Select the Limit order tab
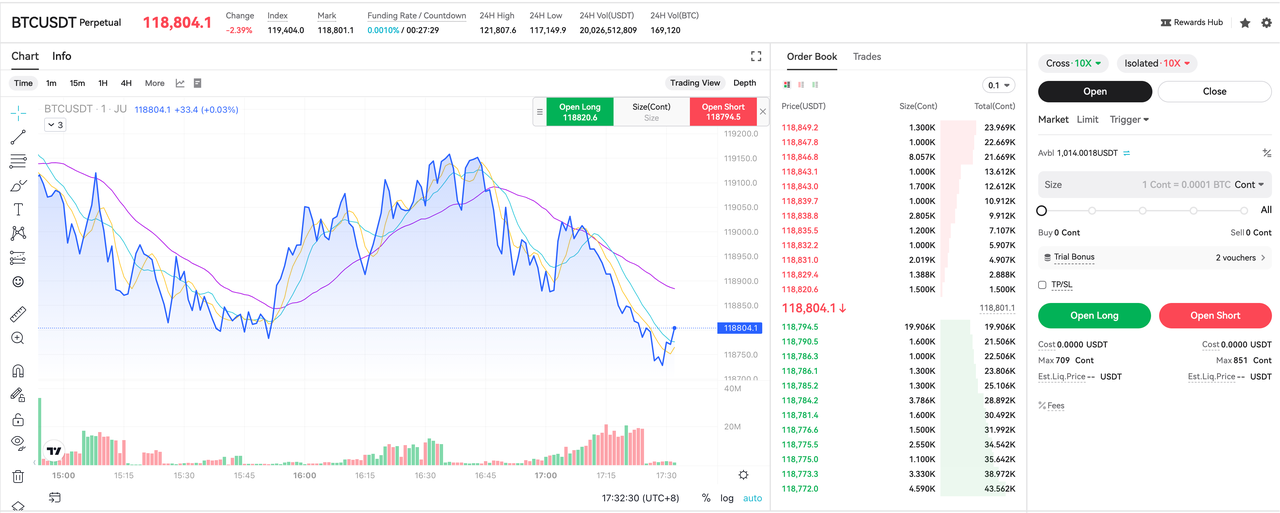Viewport: 1280px width, 513px height. (x=1088, y=119)
